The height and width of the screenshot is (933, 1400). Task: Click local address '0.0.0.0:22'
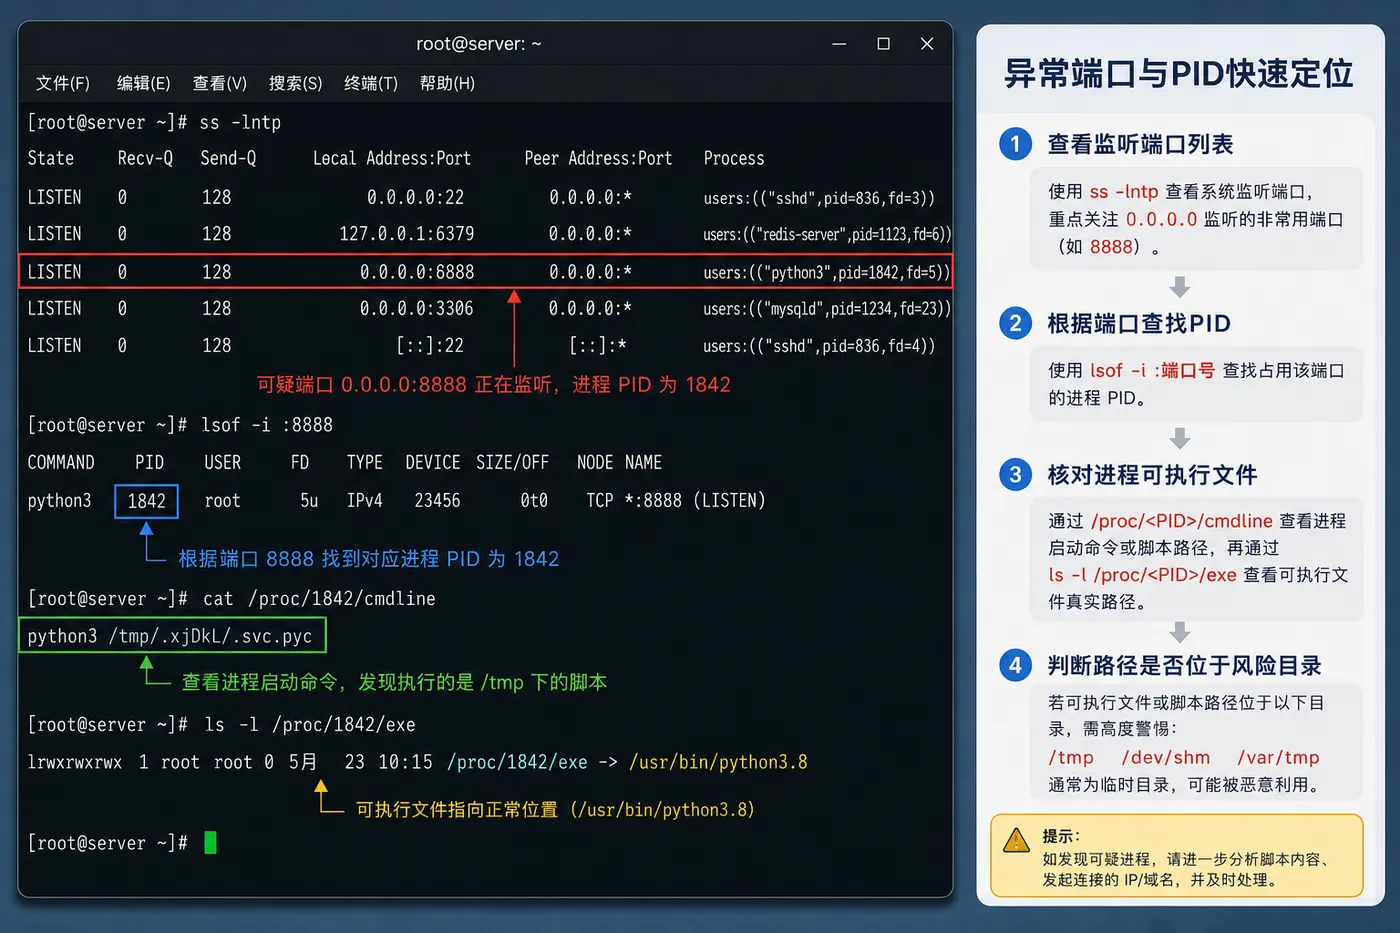coord(415,197)
